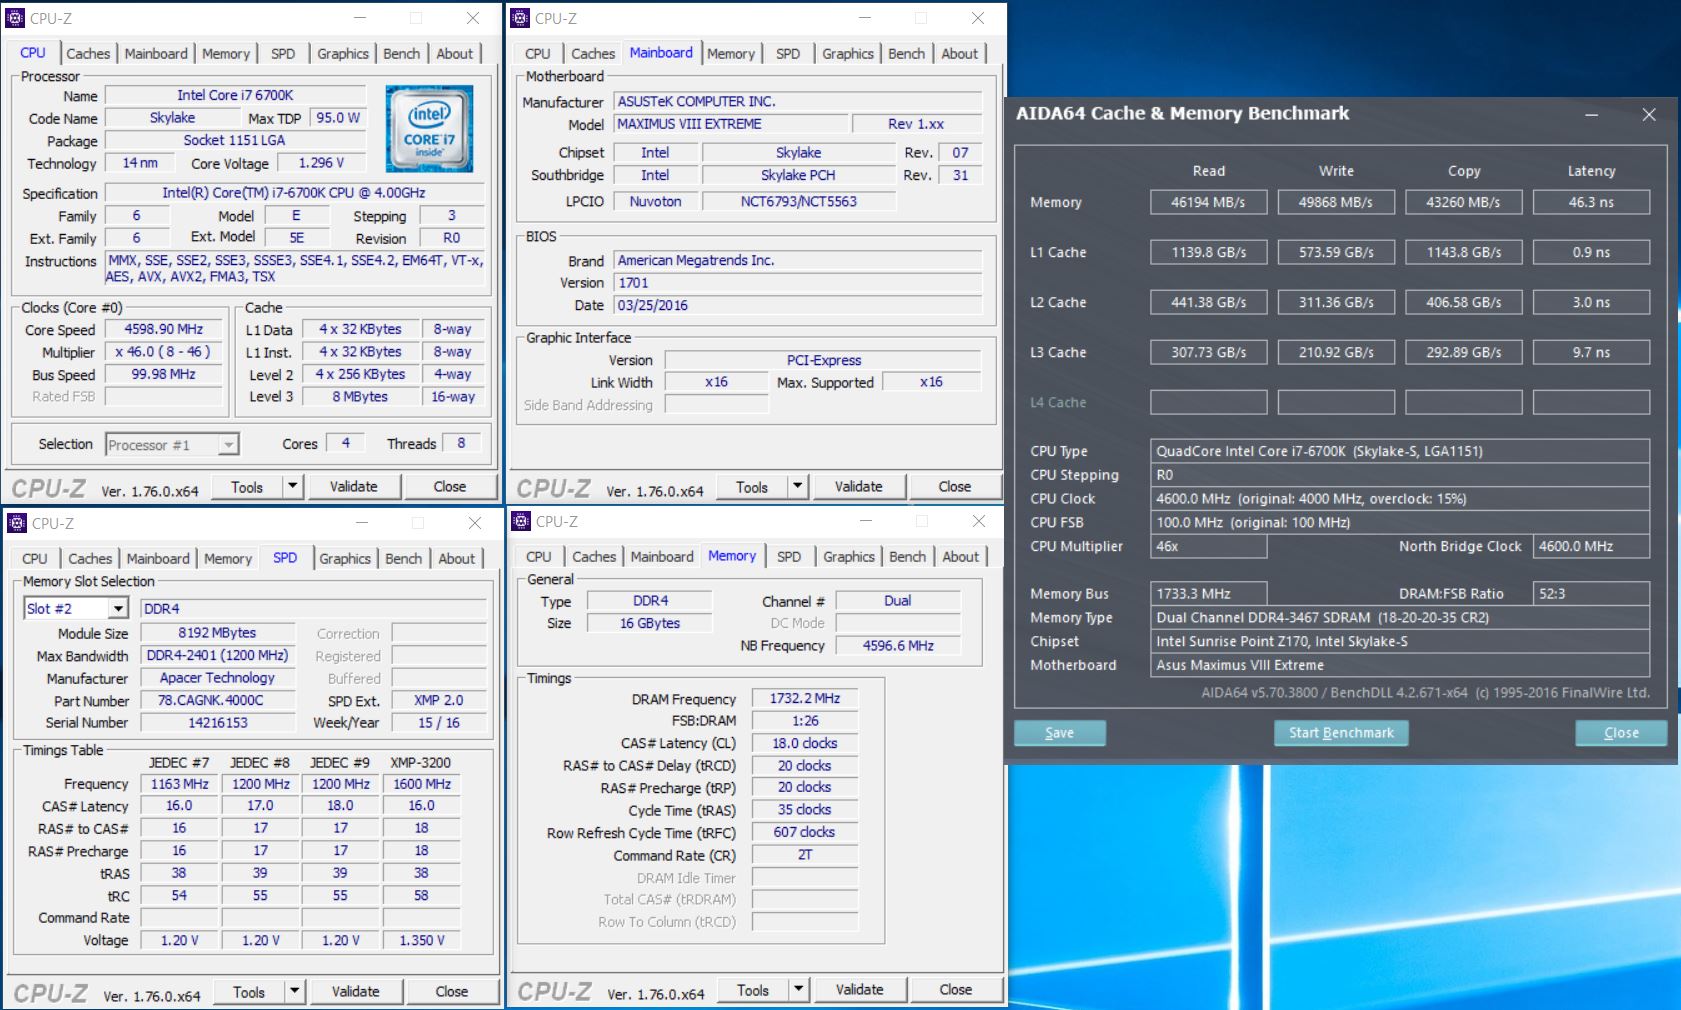Click Validate in the Mainboard tab window
This screenshot has height=1010, width=1681.
858,487
